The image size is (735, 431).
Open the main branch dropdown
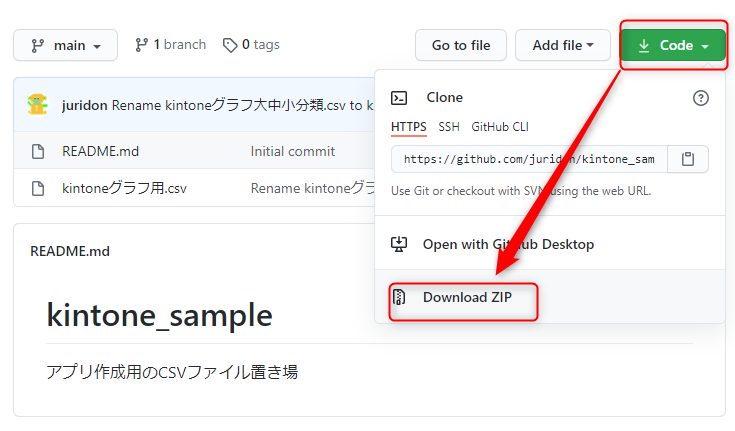66,45
